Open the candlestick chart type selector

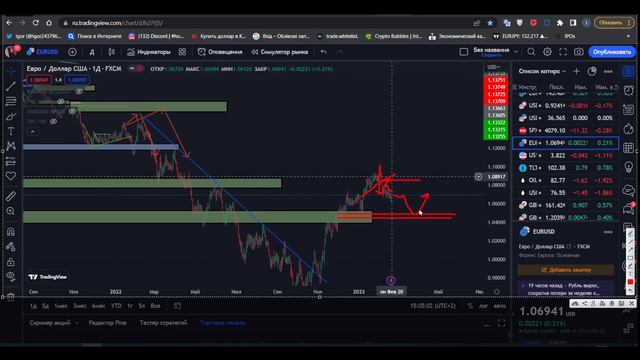tap(111, 52)
